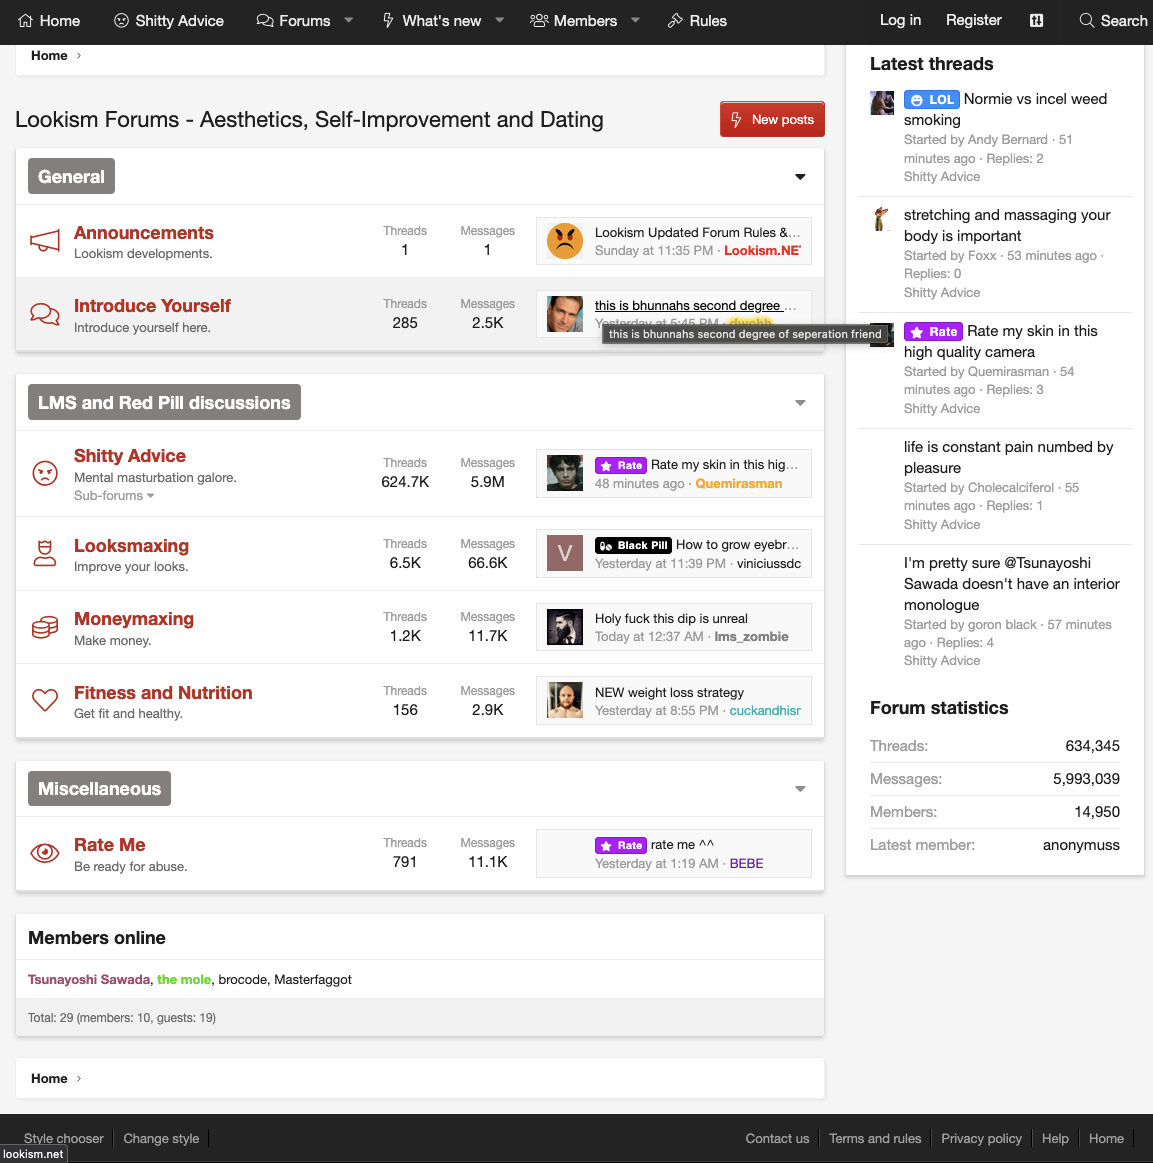Click the Rules gavel icon

coord(675,21)
